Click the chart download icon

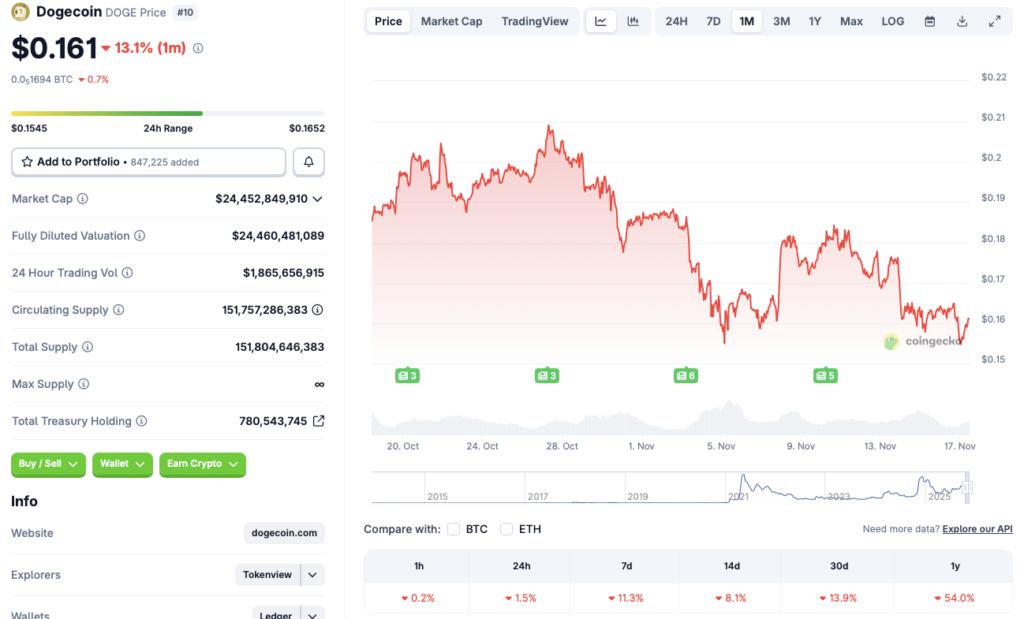pos(963,21)
